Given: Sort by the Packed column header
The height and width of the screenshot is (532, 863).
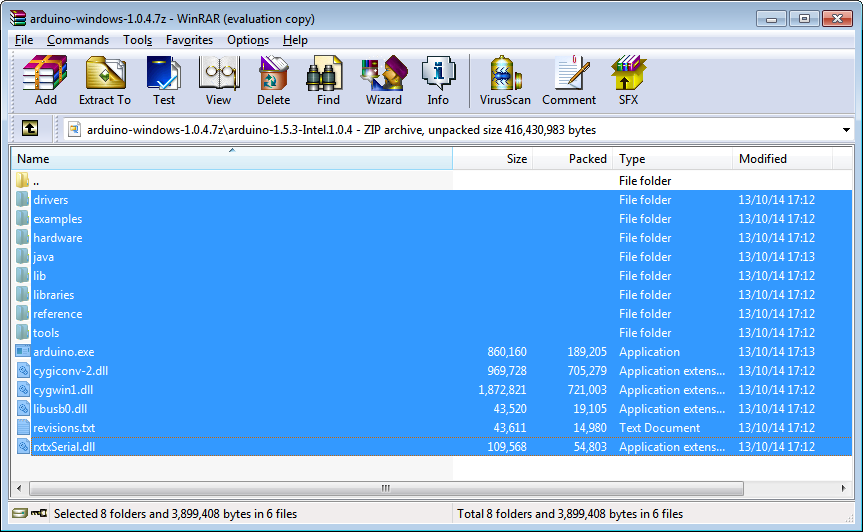Looking at the screenshot, I should (572, 158).
